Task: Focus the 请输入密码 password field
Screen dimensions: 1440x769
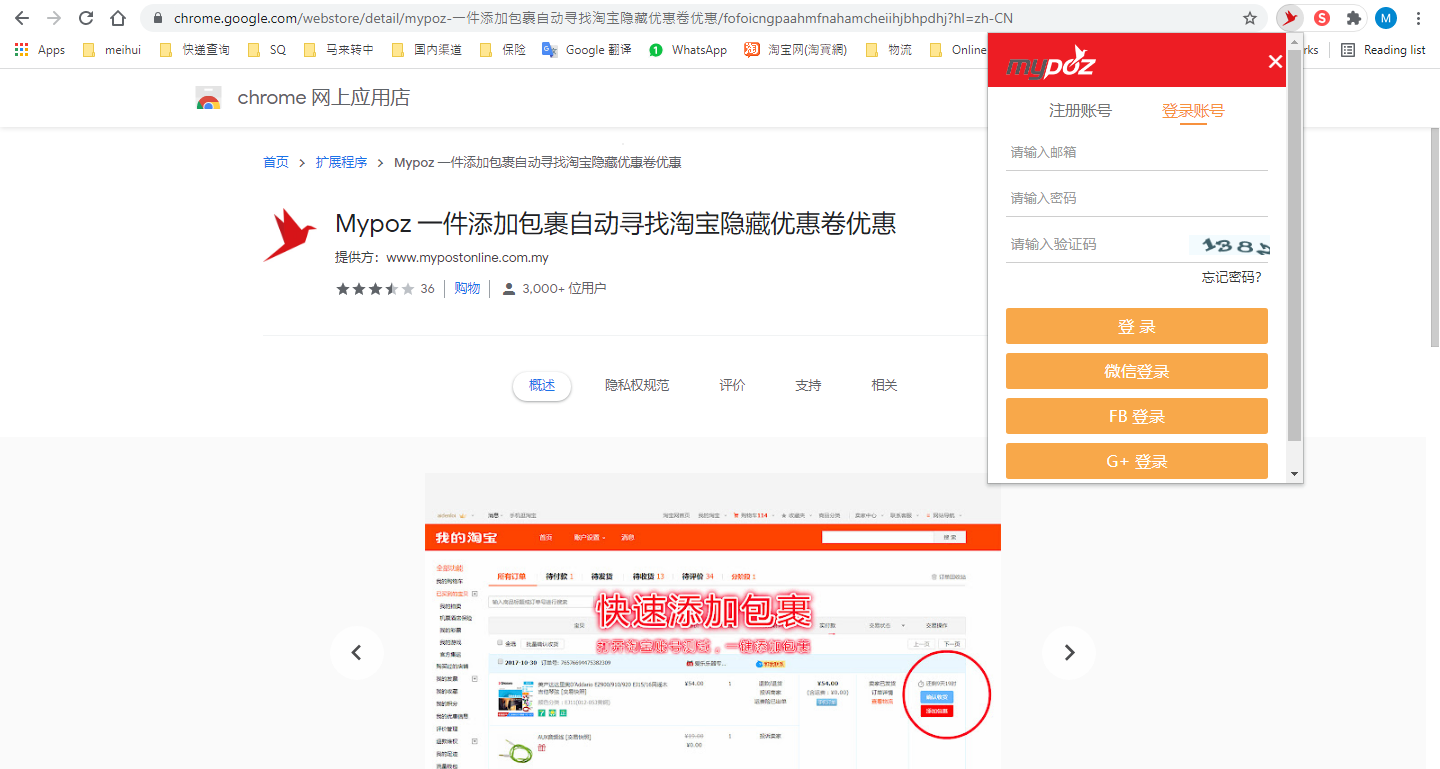Action: [x=1137, y=199]
